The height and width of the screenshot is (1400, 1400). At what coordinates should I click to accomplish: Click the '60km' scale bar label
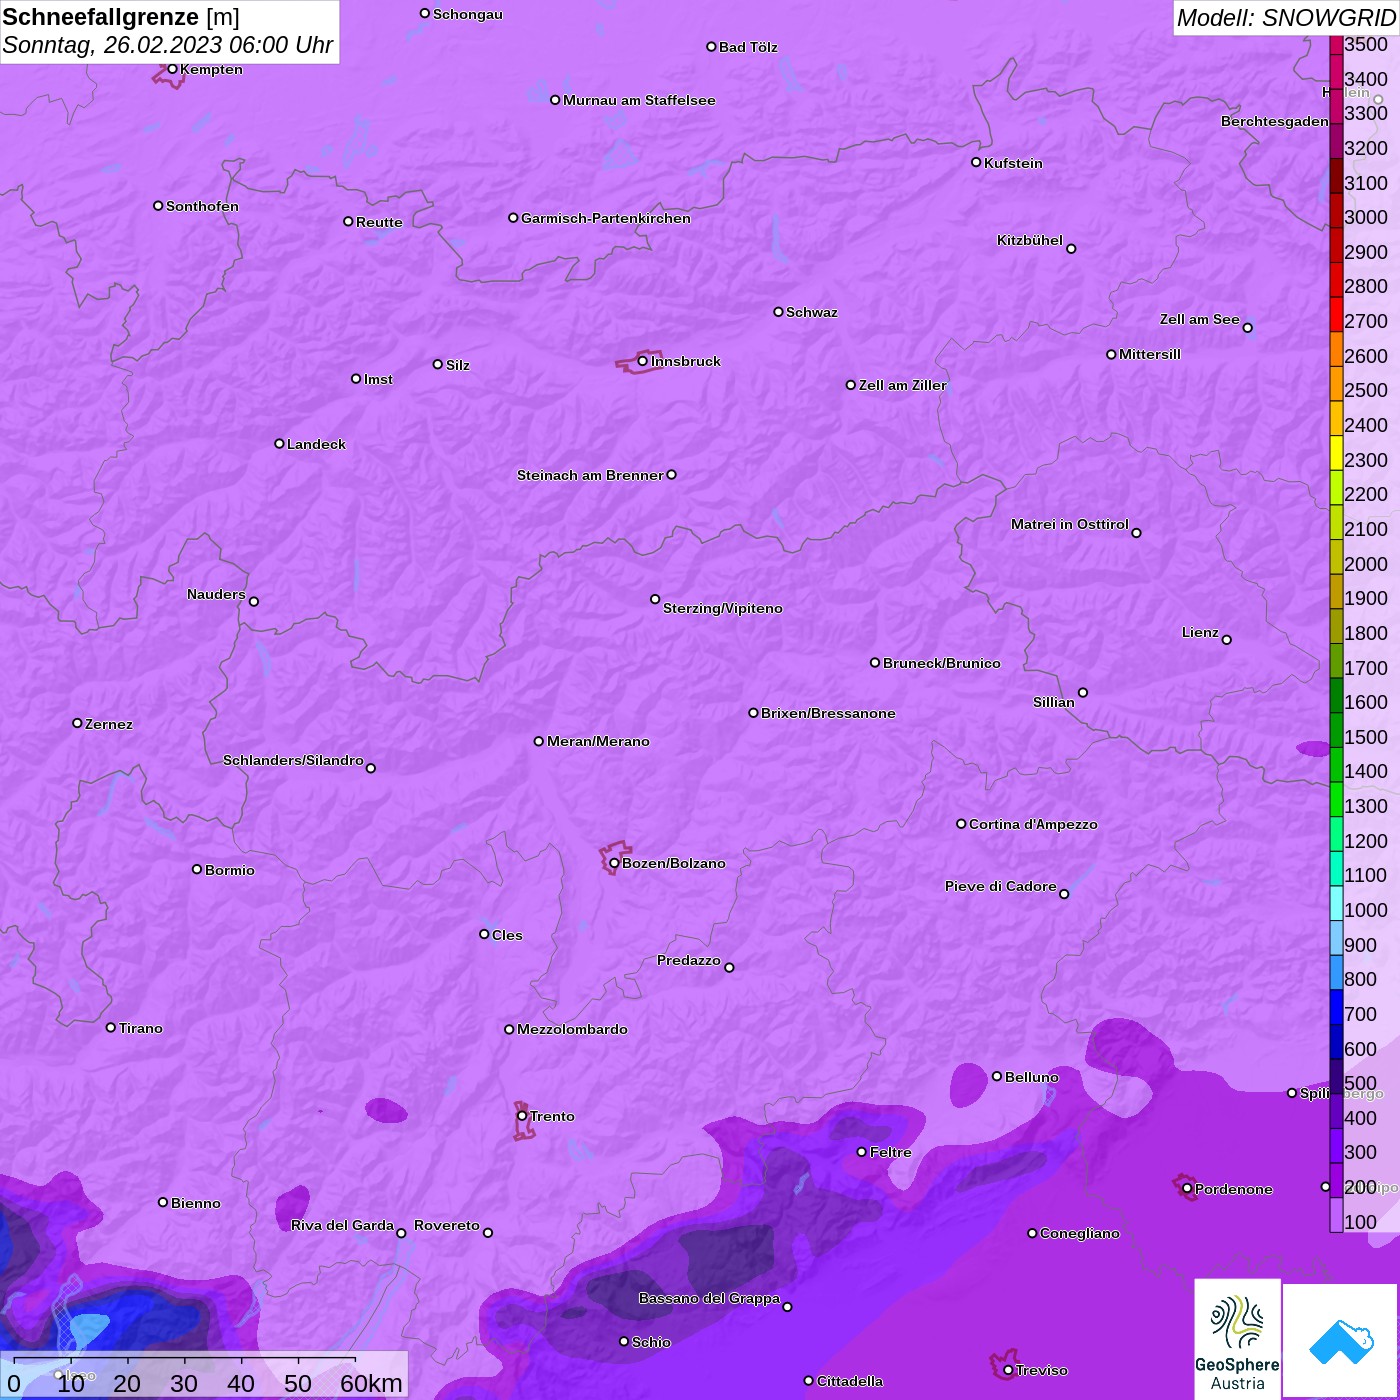pyautogui.click(x=371, y=1383)
